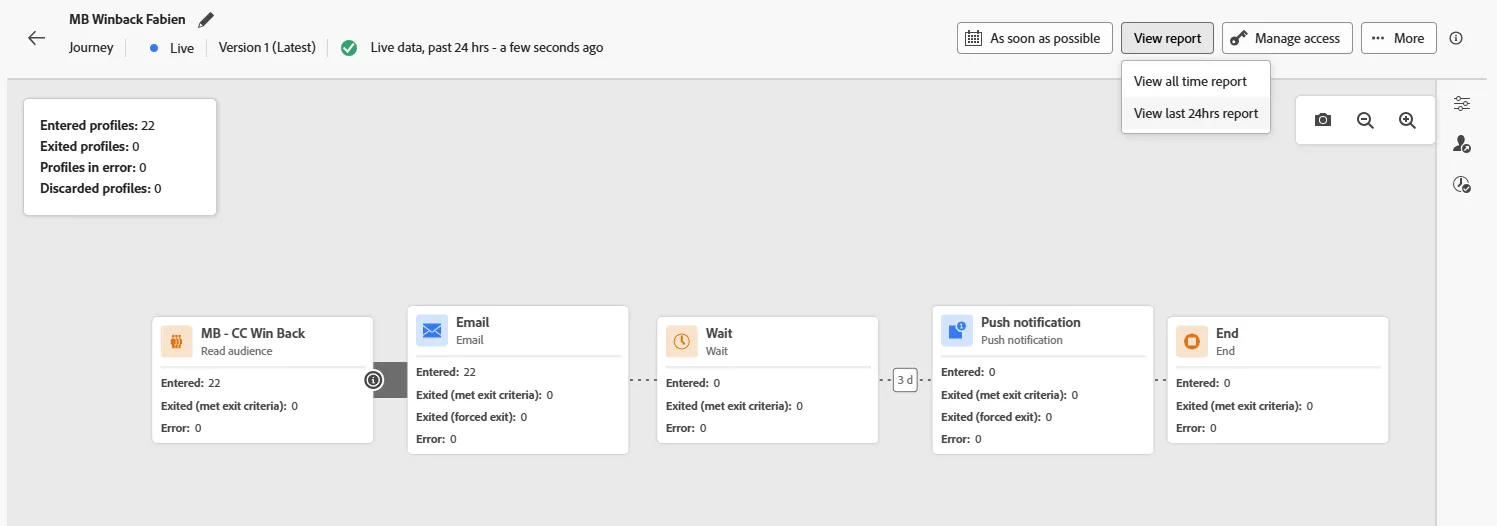Click Version 1 (Latest) label

click(267, 48)
